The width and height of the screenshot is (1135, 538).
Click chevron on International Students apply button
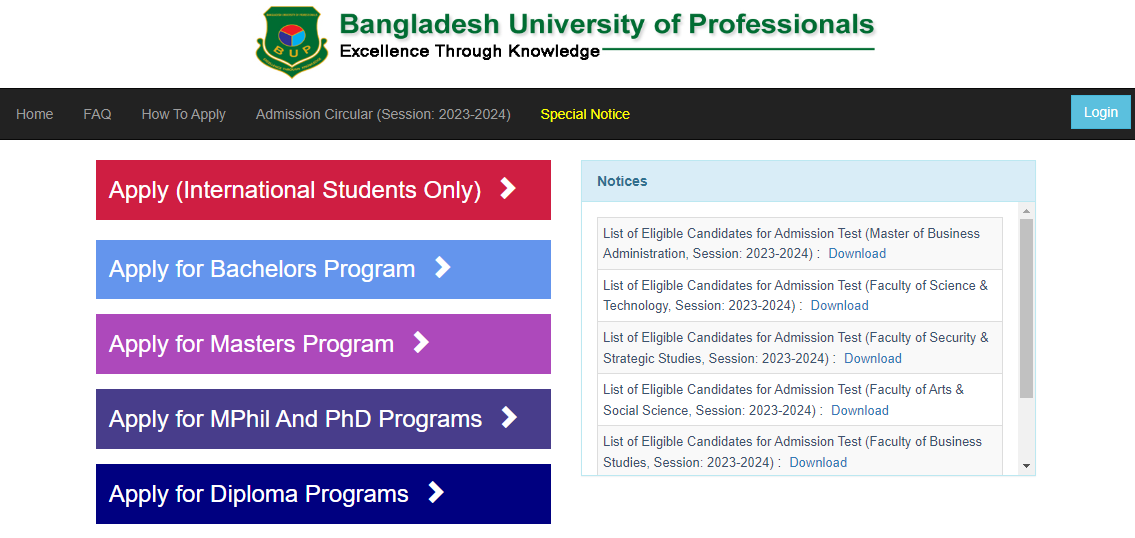(508, 189)
